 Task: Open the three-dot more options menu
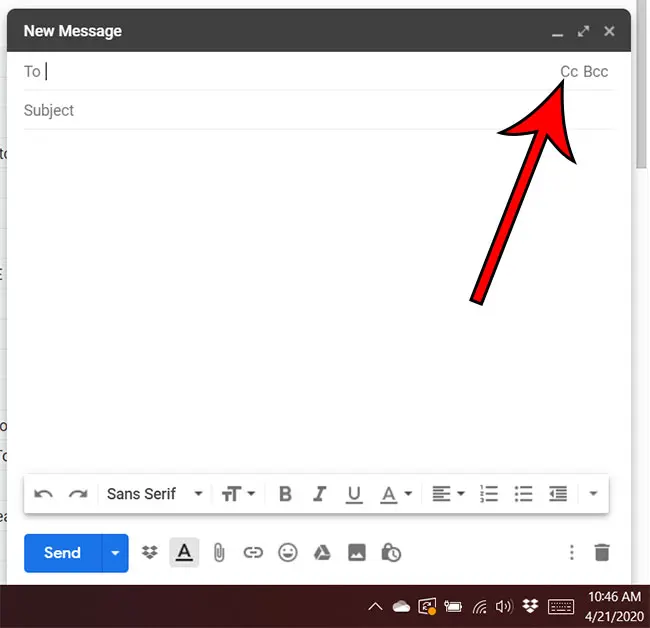tap(571, 552)
